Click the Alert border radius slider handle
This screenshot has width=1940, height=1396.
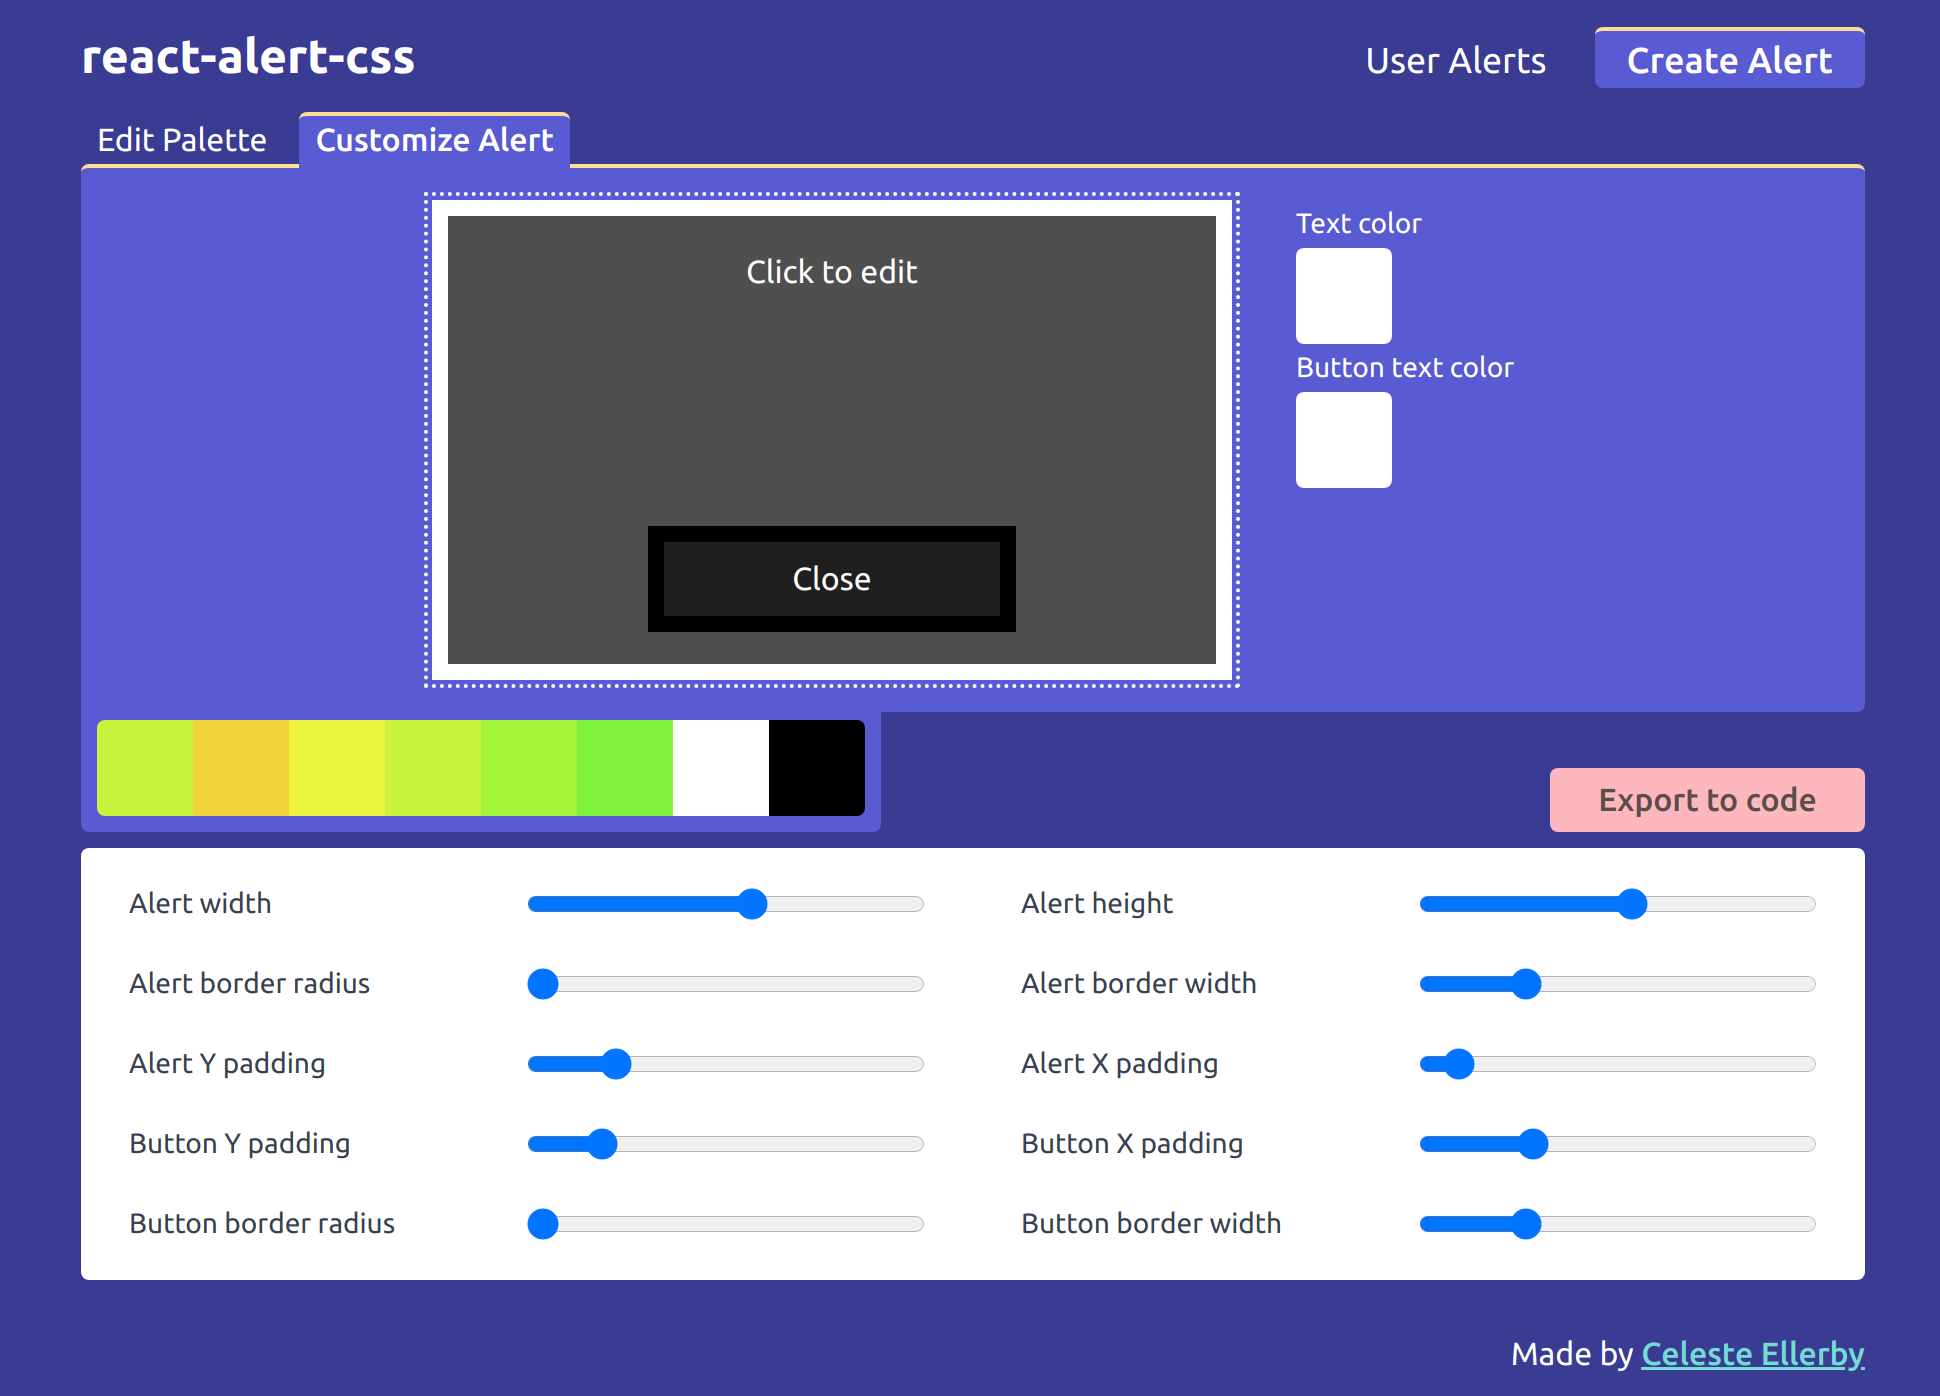[x=543, y=984]
